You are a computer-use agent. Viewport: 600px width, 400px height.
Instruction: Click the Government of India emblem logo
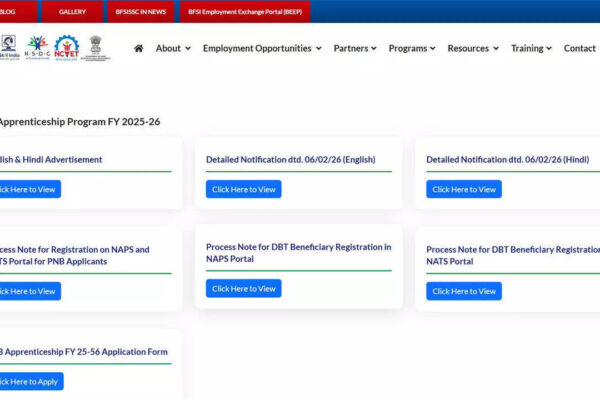click(x=96, y=48)
